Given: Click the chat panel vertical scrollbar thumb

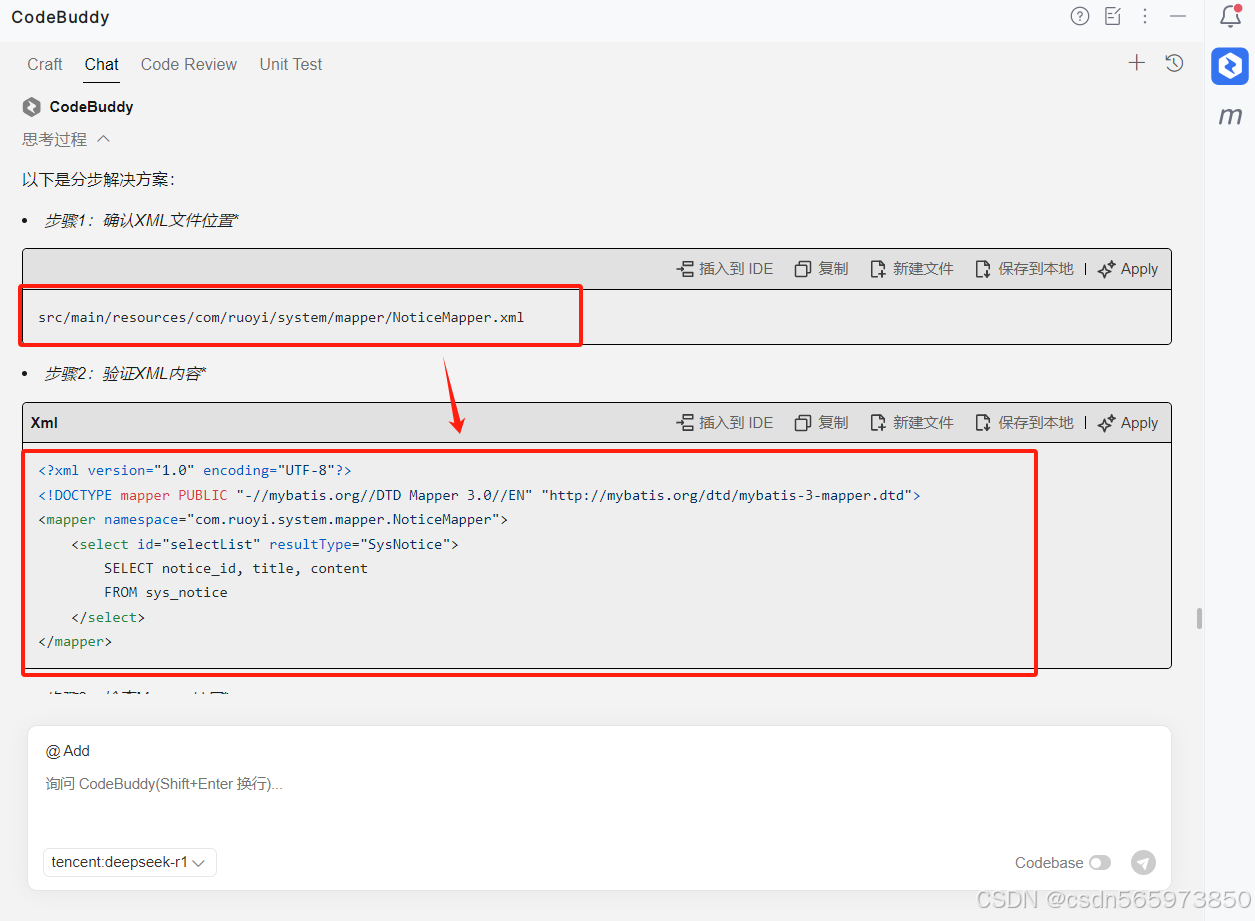Looking at the screenshot, I should tap(1199, 618).
